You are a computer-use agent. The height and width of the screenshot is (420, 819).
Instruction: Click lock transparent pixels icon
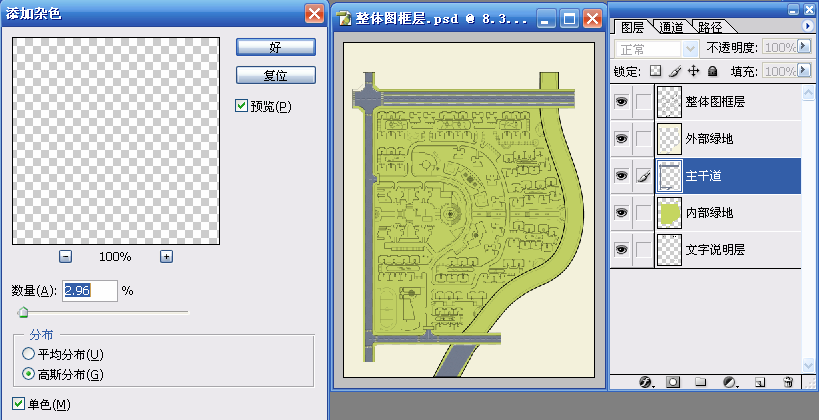pos(655,72)
